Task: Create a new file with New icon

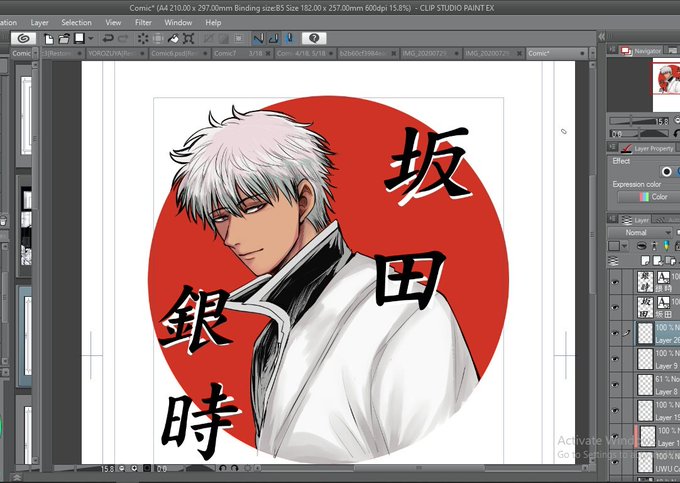Action: point(49,39)
